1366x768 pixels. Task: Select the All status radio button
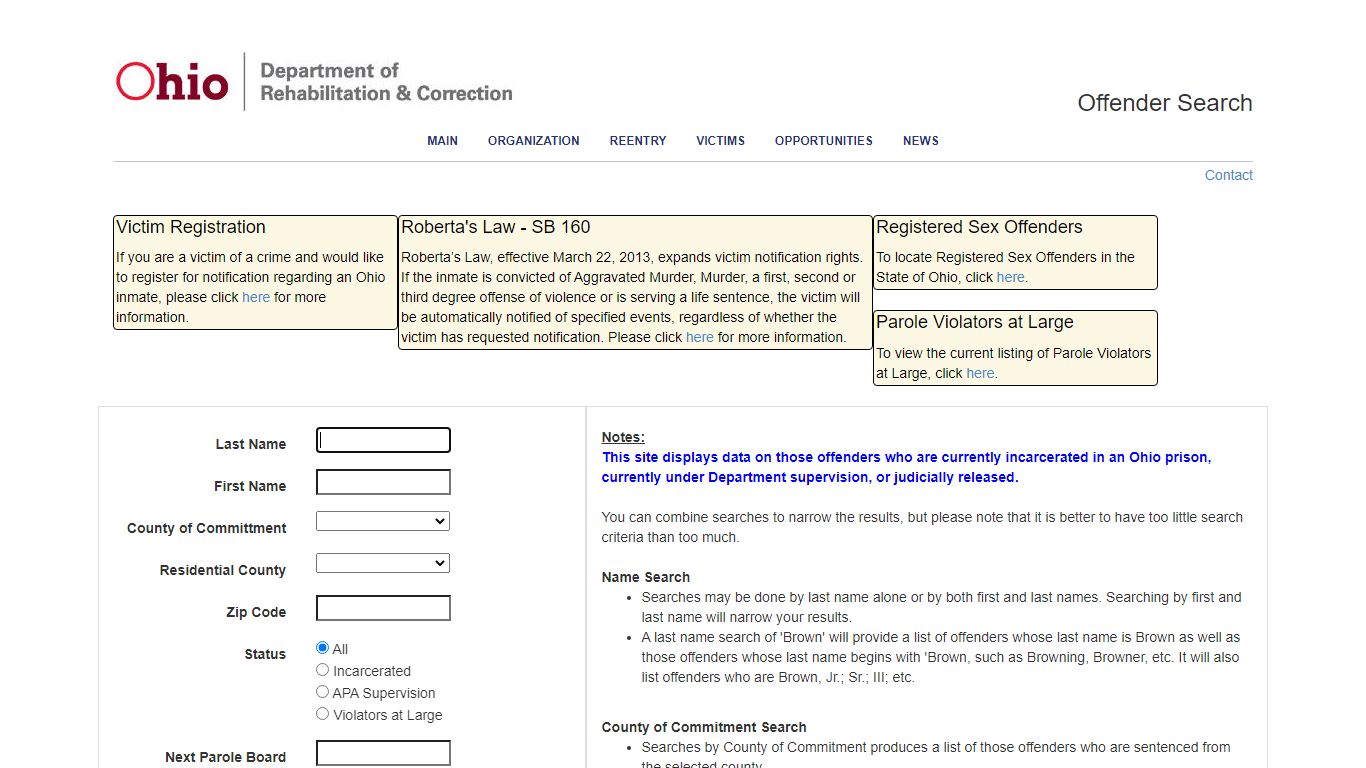point(322,648)
